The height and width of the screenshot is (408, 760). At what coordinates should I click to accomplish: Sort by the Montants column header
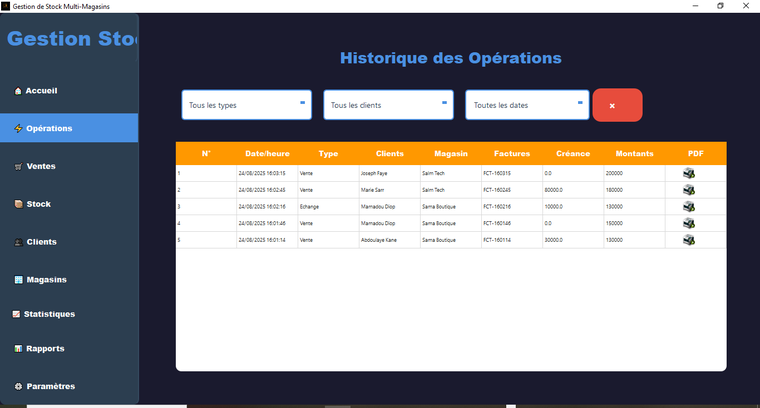pyautogui.click(x=634, y=154)
